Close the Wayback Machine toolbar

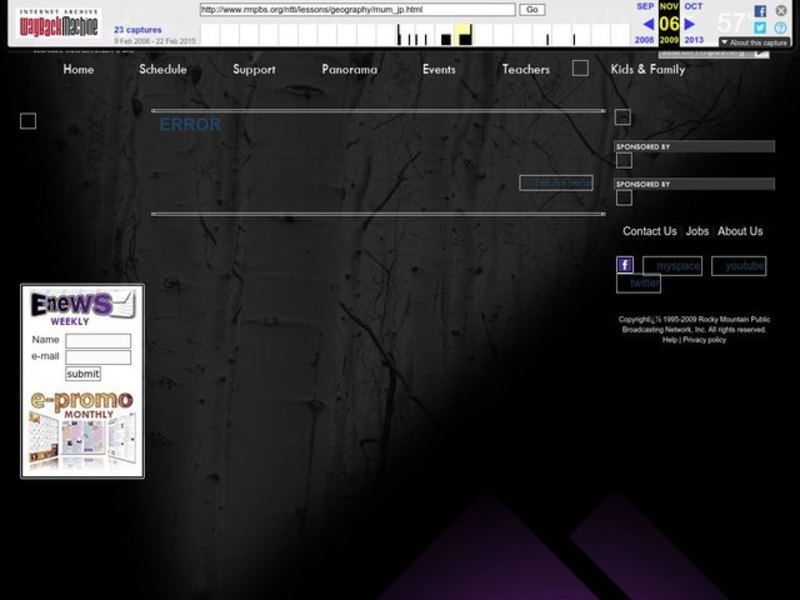pos(781,11)
